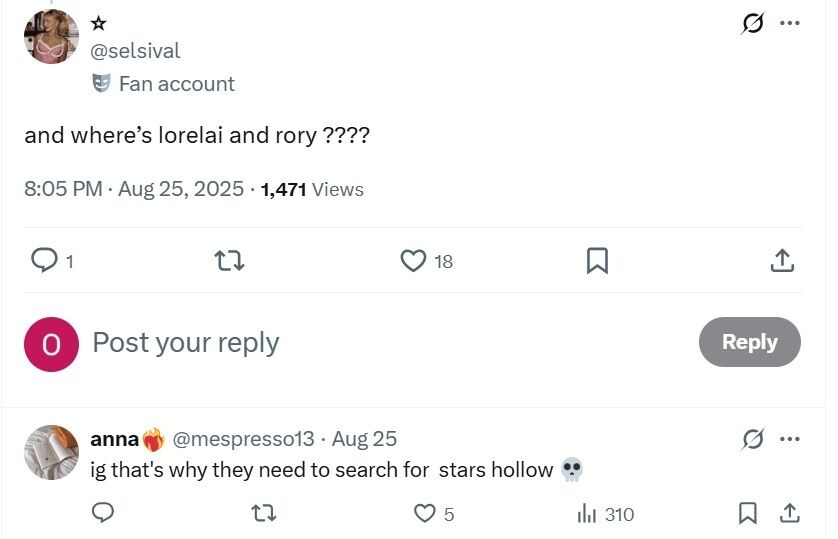Screen dimensions: 838x539
Task: Click the Fan account label
Action: pos(176,84)
